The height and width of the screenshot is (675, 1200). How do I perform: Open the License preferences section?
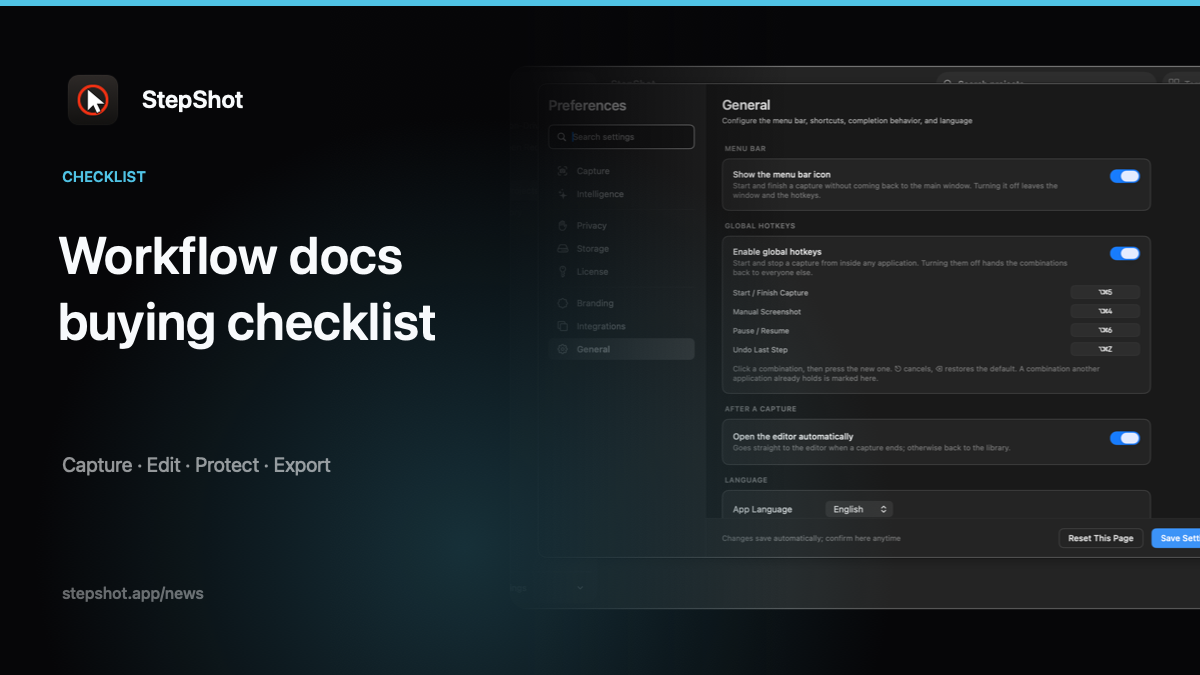tap(621, 272)
